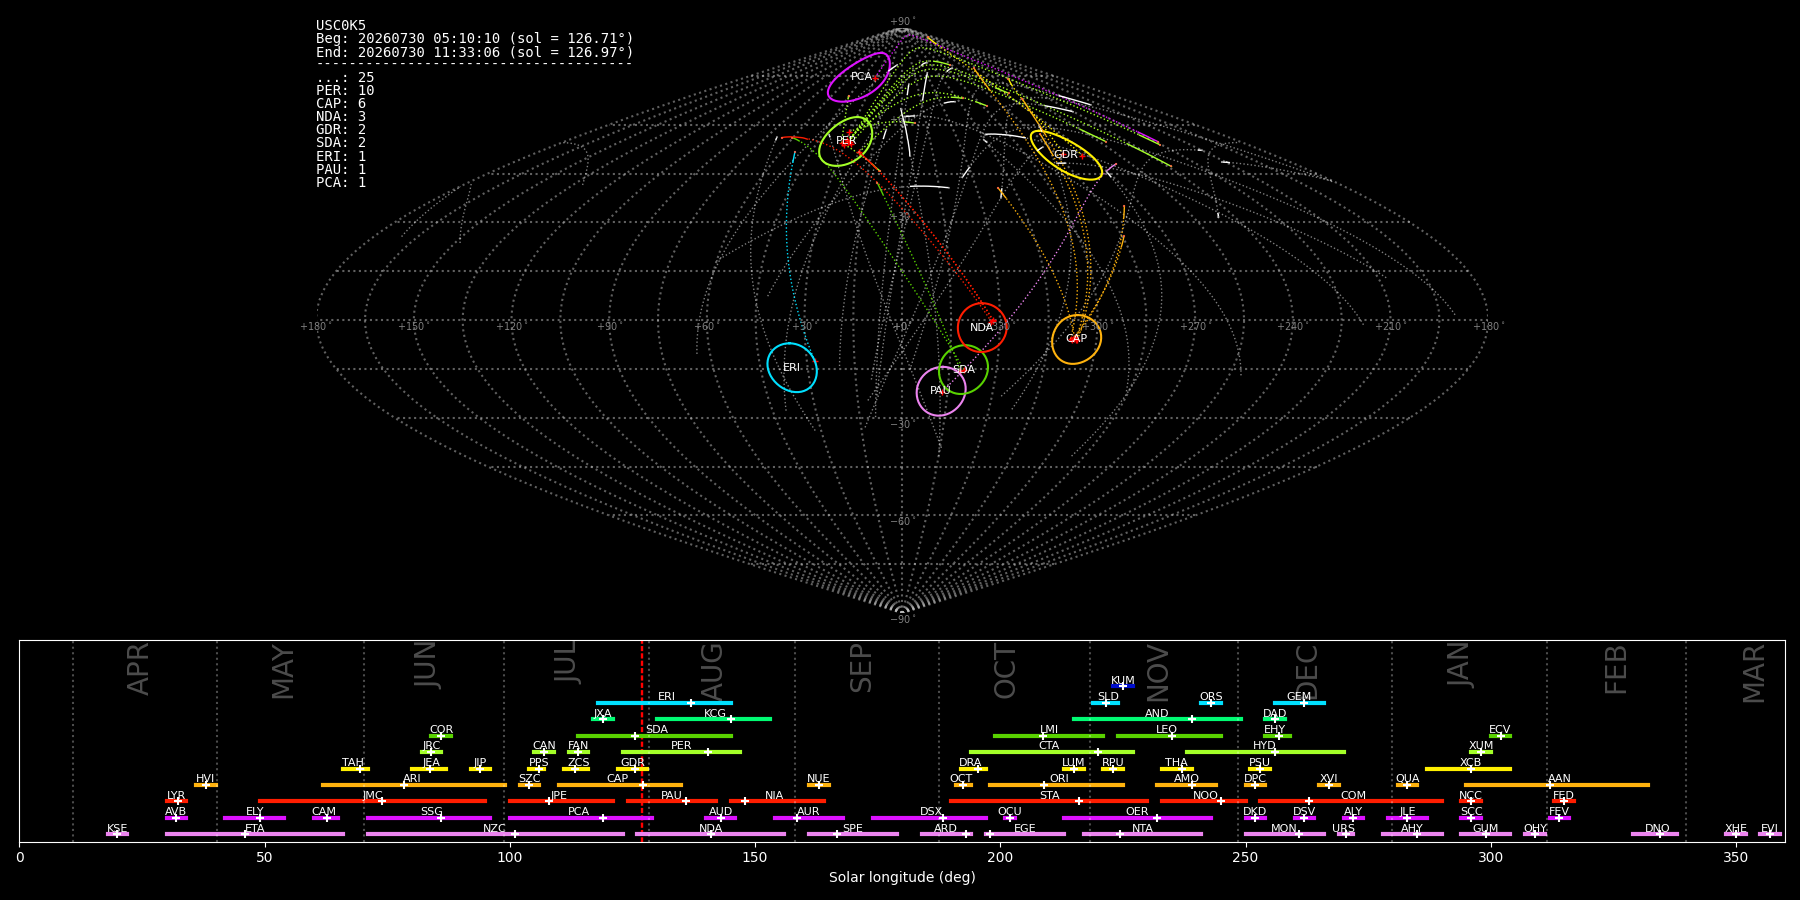Select the GEM shower bar in December

point(1299,703)
